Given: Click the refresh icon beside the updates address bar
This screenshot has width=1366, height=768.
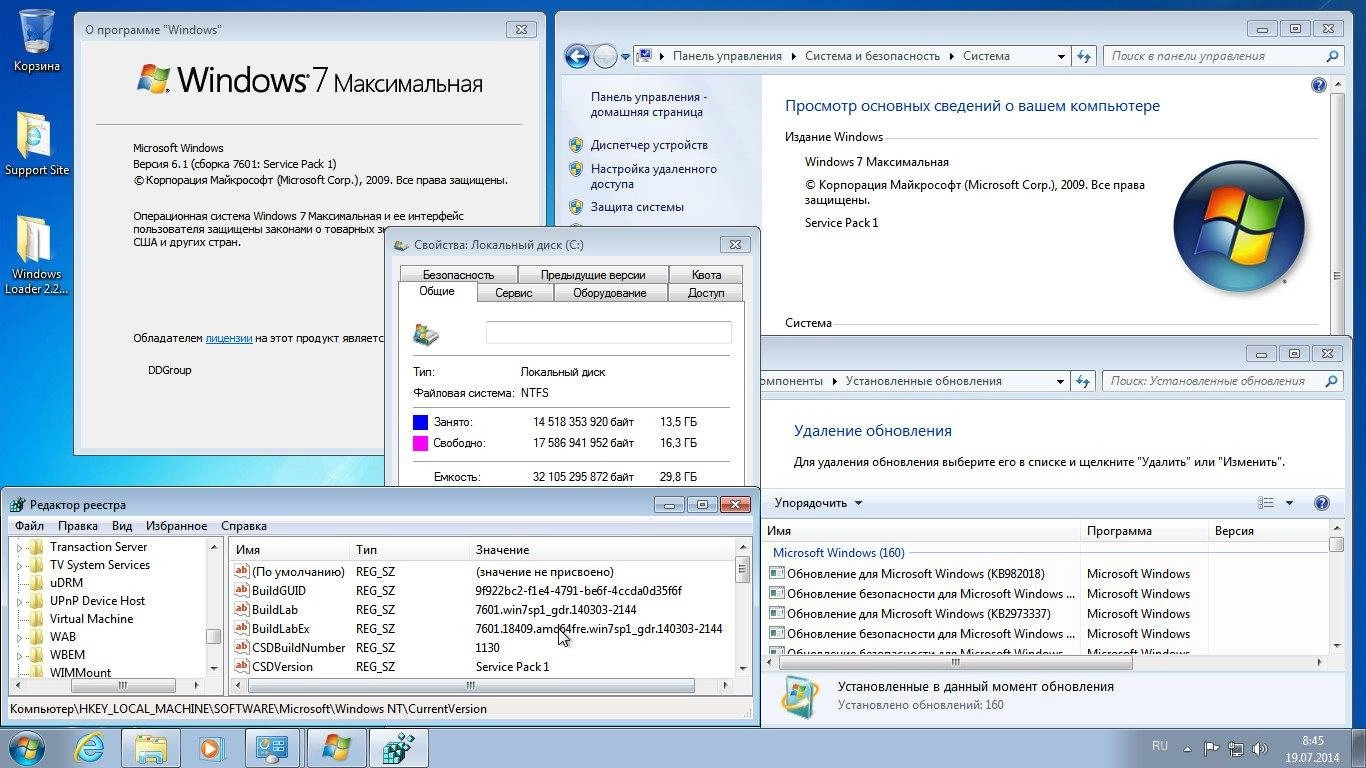Looking at the screenshot, I should [x=1084, y=381].
